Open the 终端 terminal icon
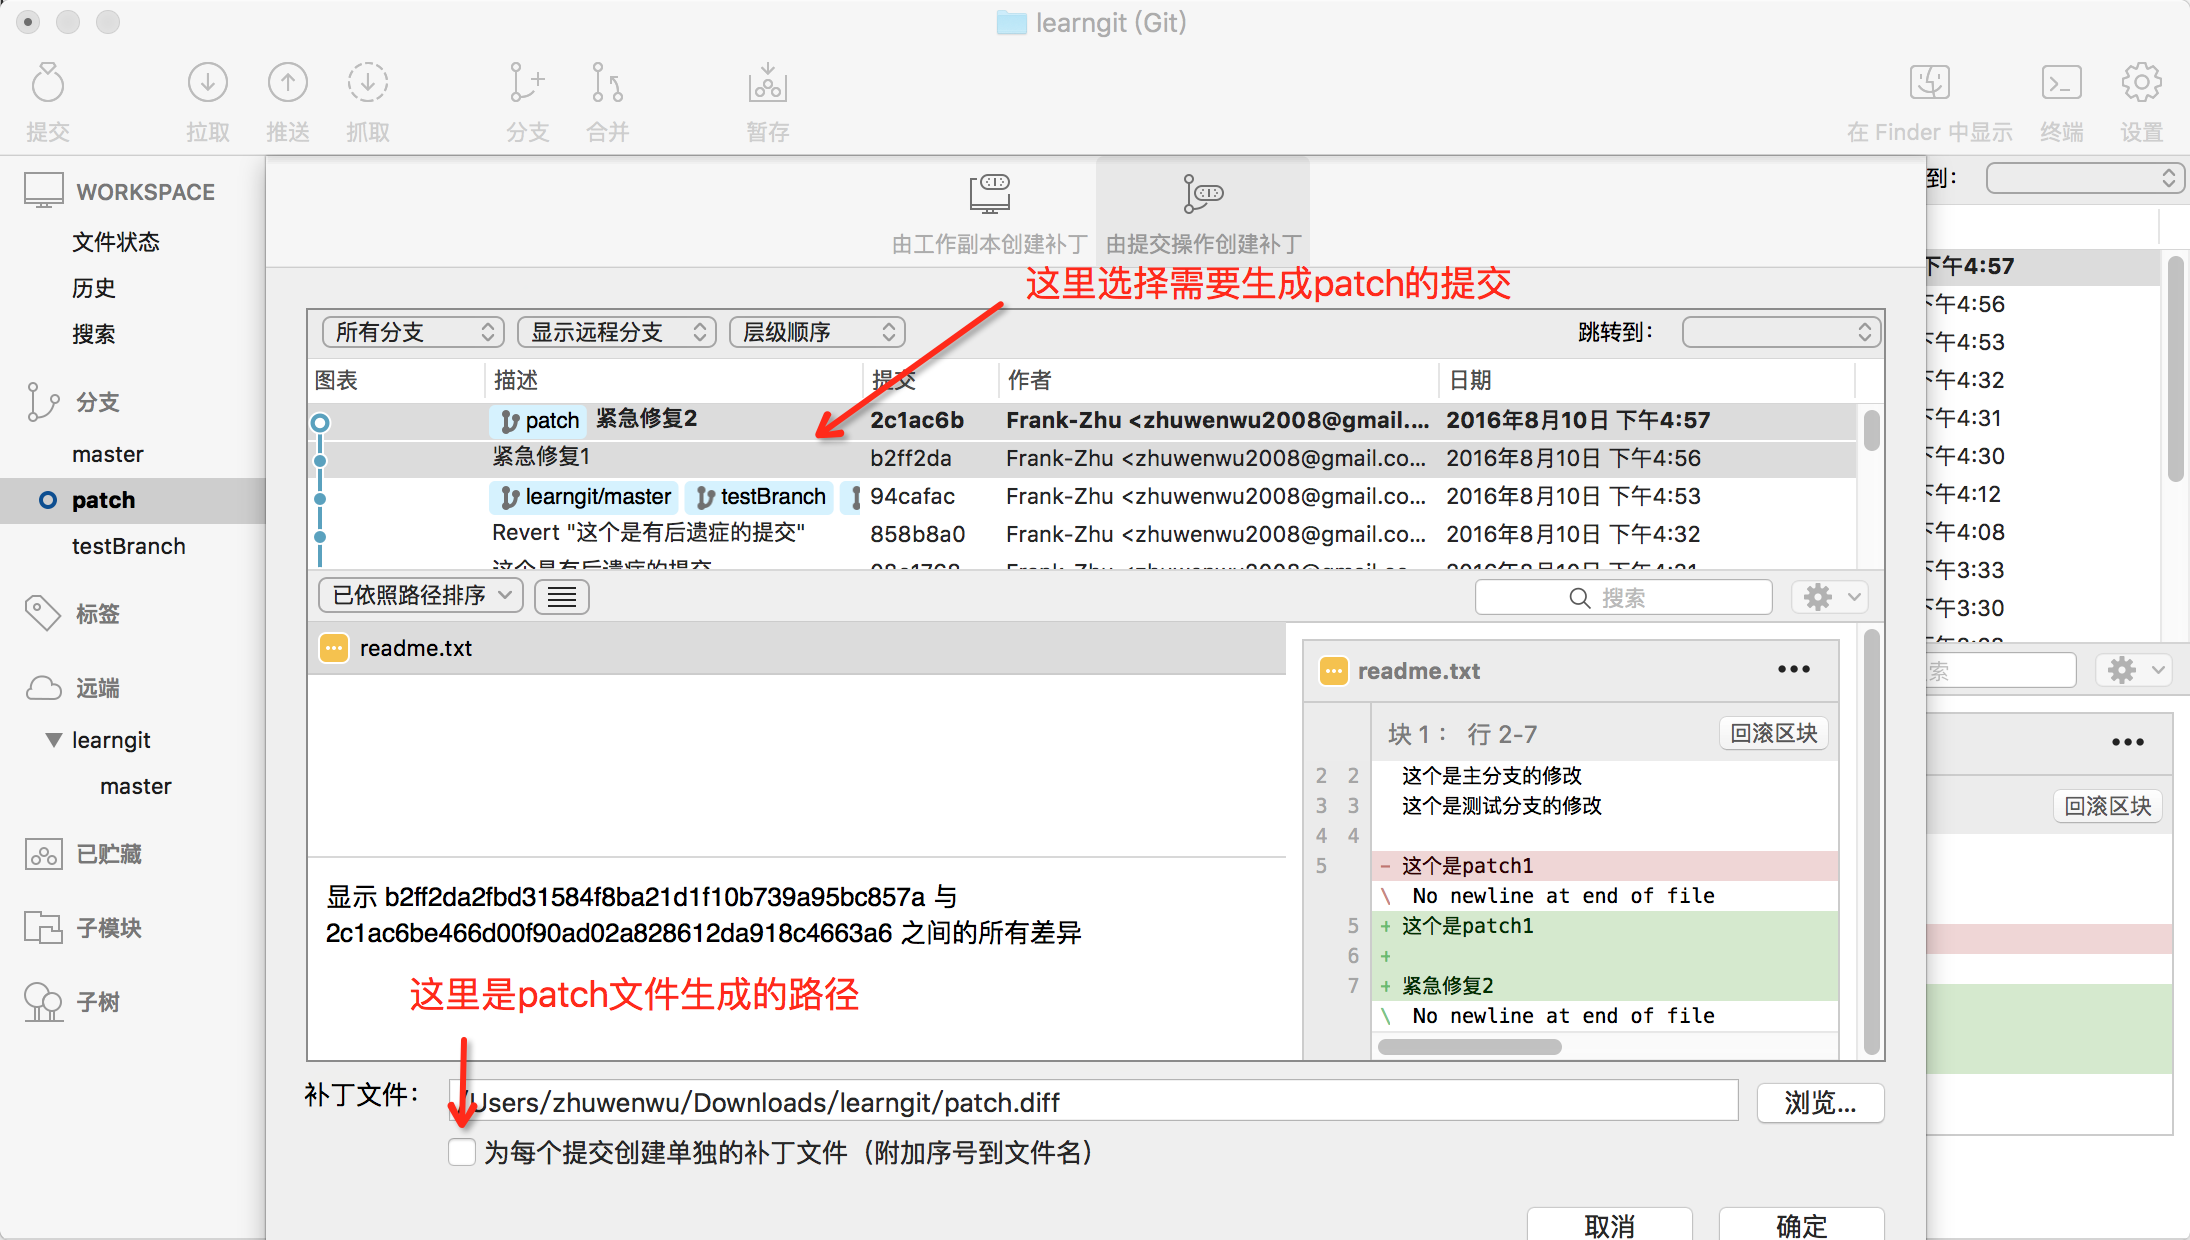The width and height of the screenshot is (2190, 1240). pyautogui.click(x=2061, y=84)
